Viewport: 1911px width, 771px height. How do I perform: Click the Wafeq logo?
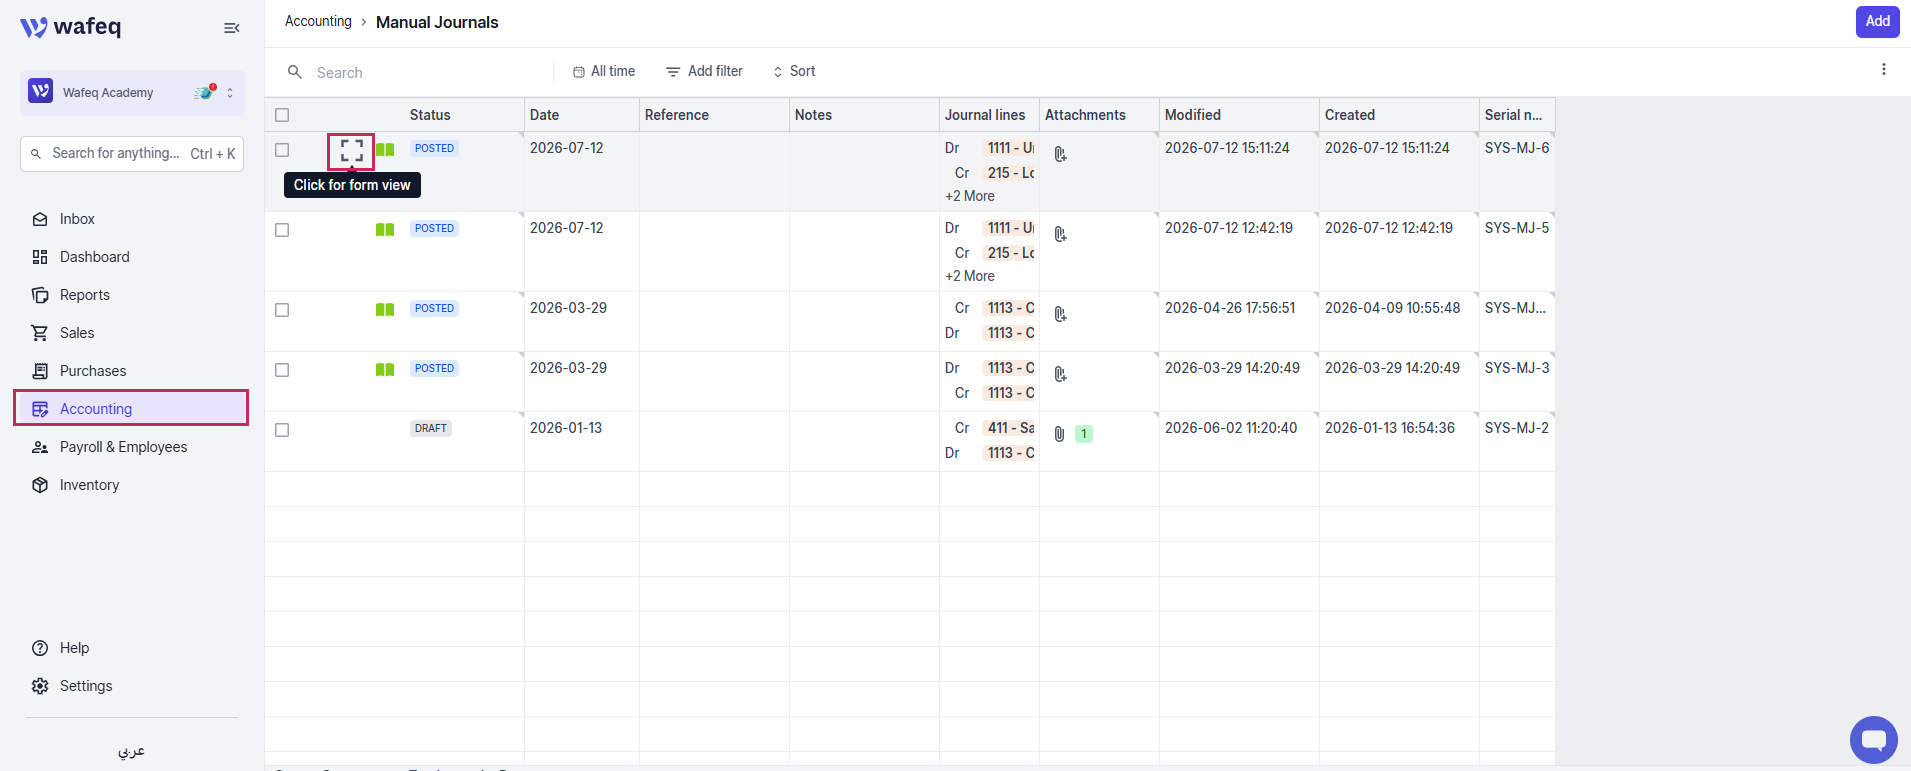[x=70, y=27]
